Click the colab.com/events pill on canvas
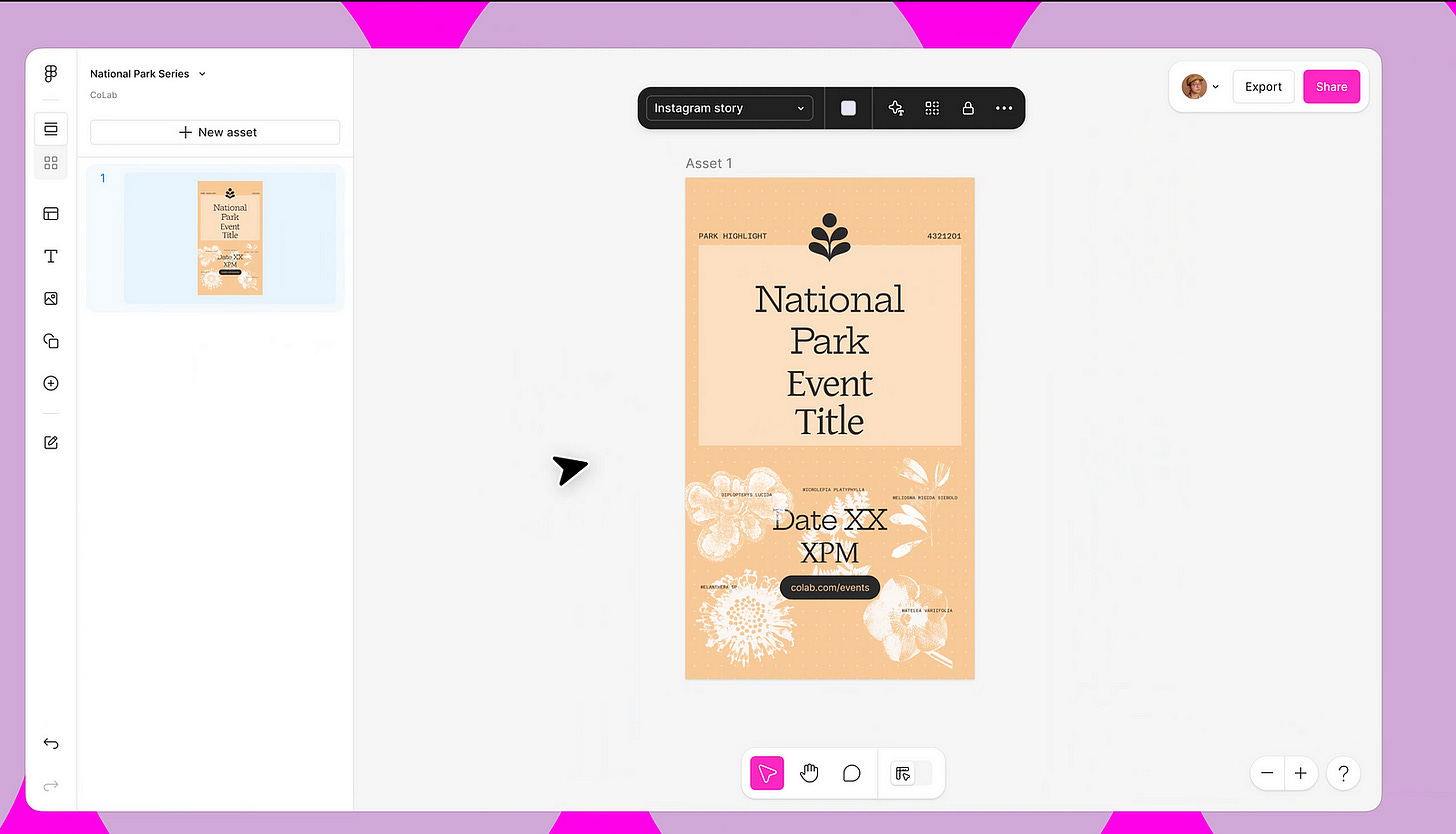This screenshot has height=834, width=1456. coord(830,587)
